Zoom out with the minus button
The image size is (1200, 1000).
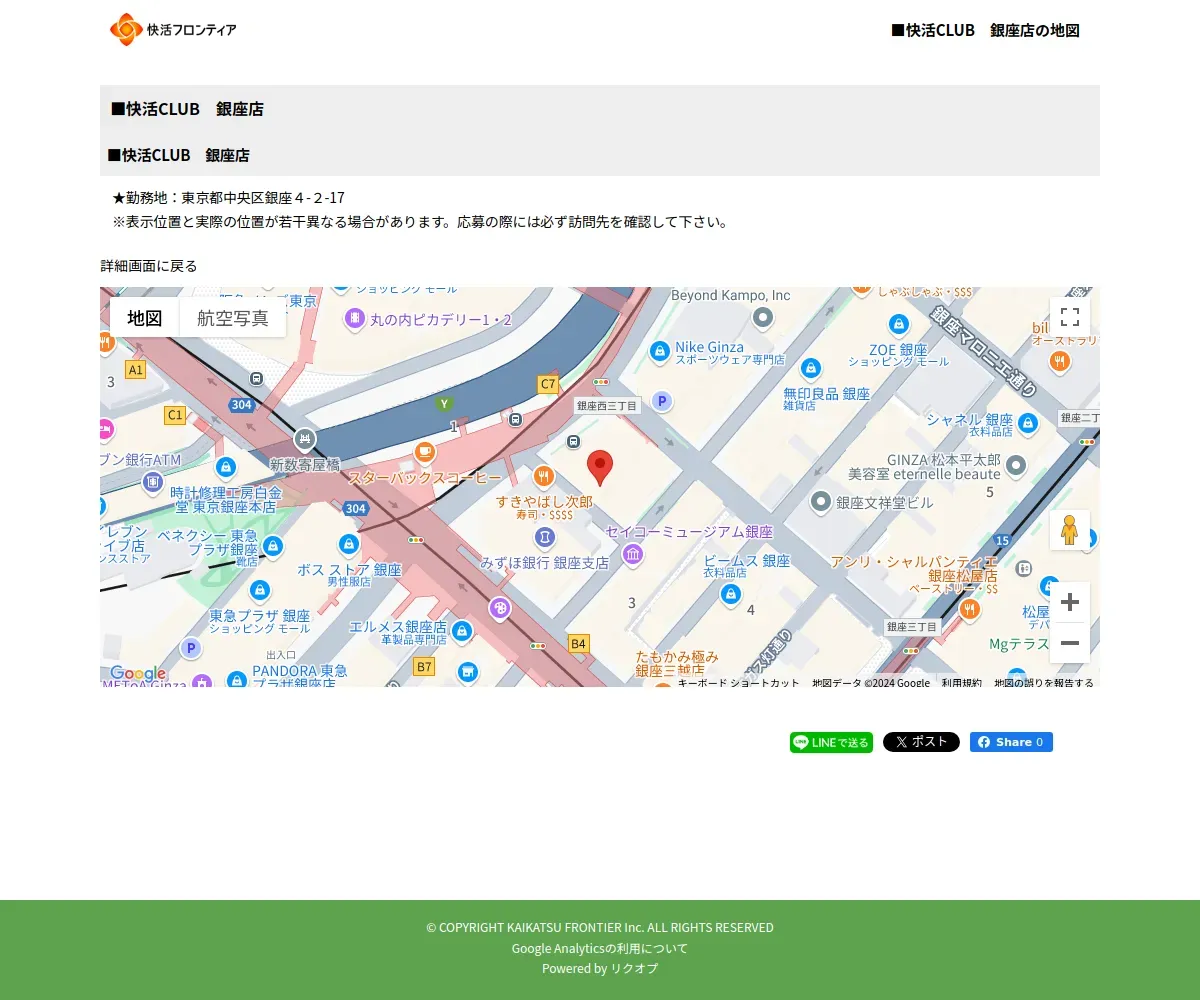coord(1070,643)
